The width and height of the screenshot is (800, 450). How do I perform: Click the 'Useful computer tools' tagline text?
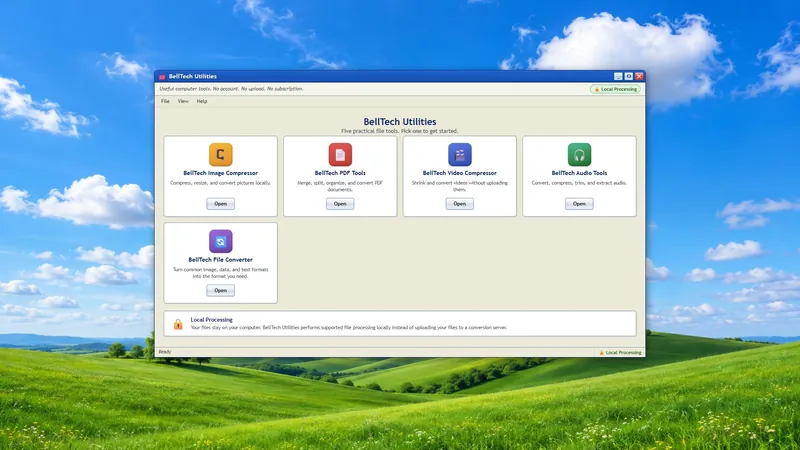pyautogui.click(x=231, y=89)
